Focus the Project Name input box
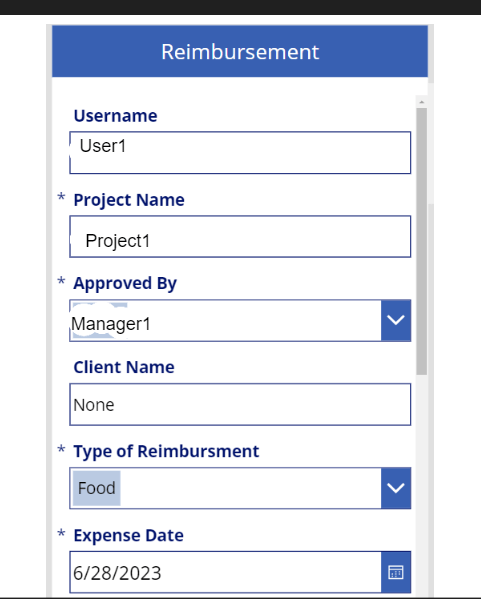The width and height of the screenshot is (481, 599). (240, 236)
